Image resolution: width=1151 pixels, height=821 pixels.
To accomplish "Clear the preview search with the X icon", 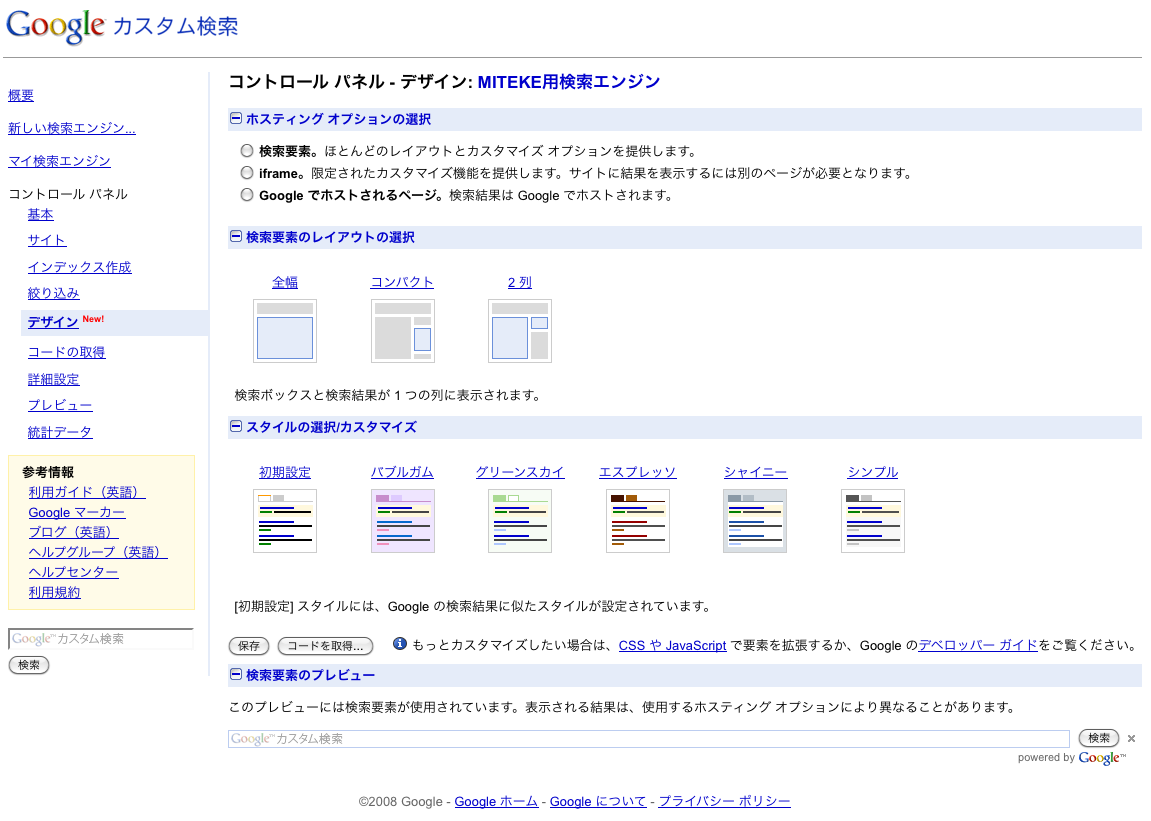I will tap(1131, 739).
